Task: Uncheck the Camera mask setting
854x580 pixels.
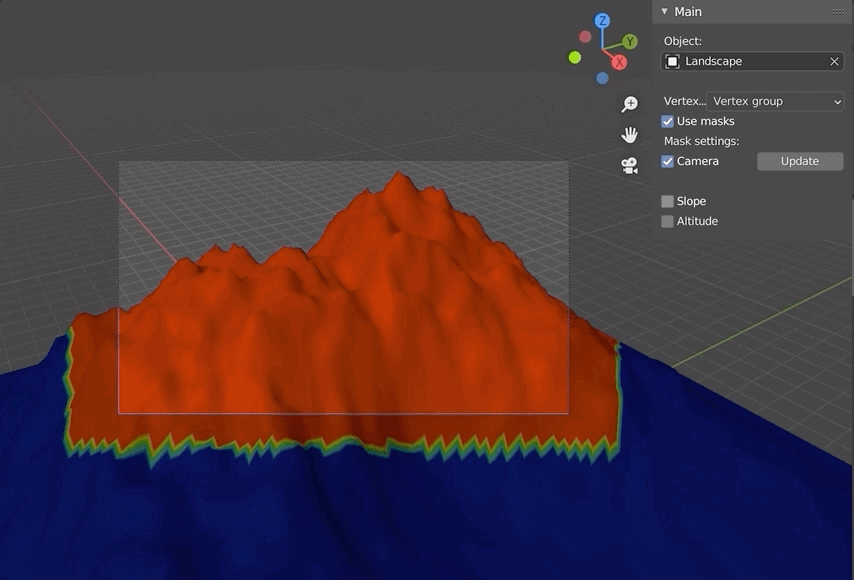Action: [667, 160]
